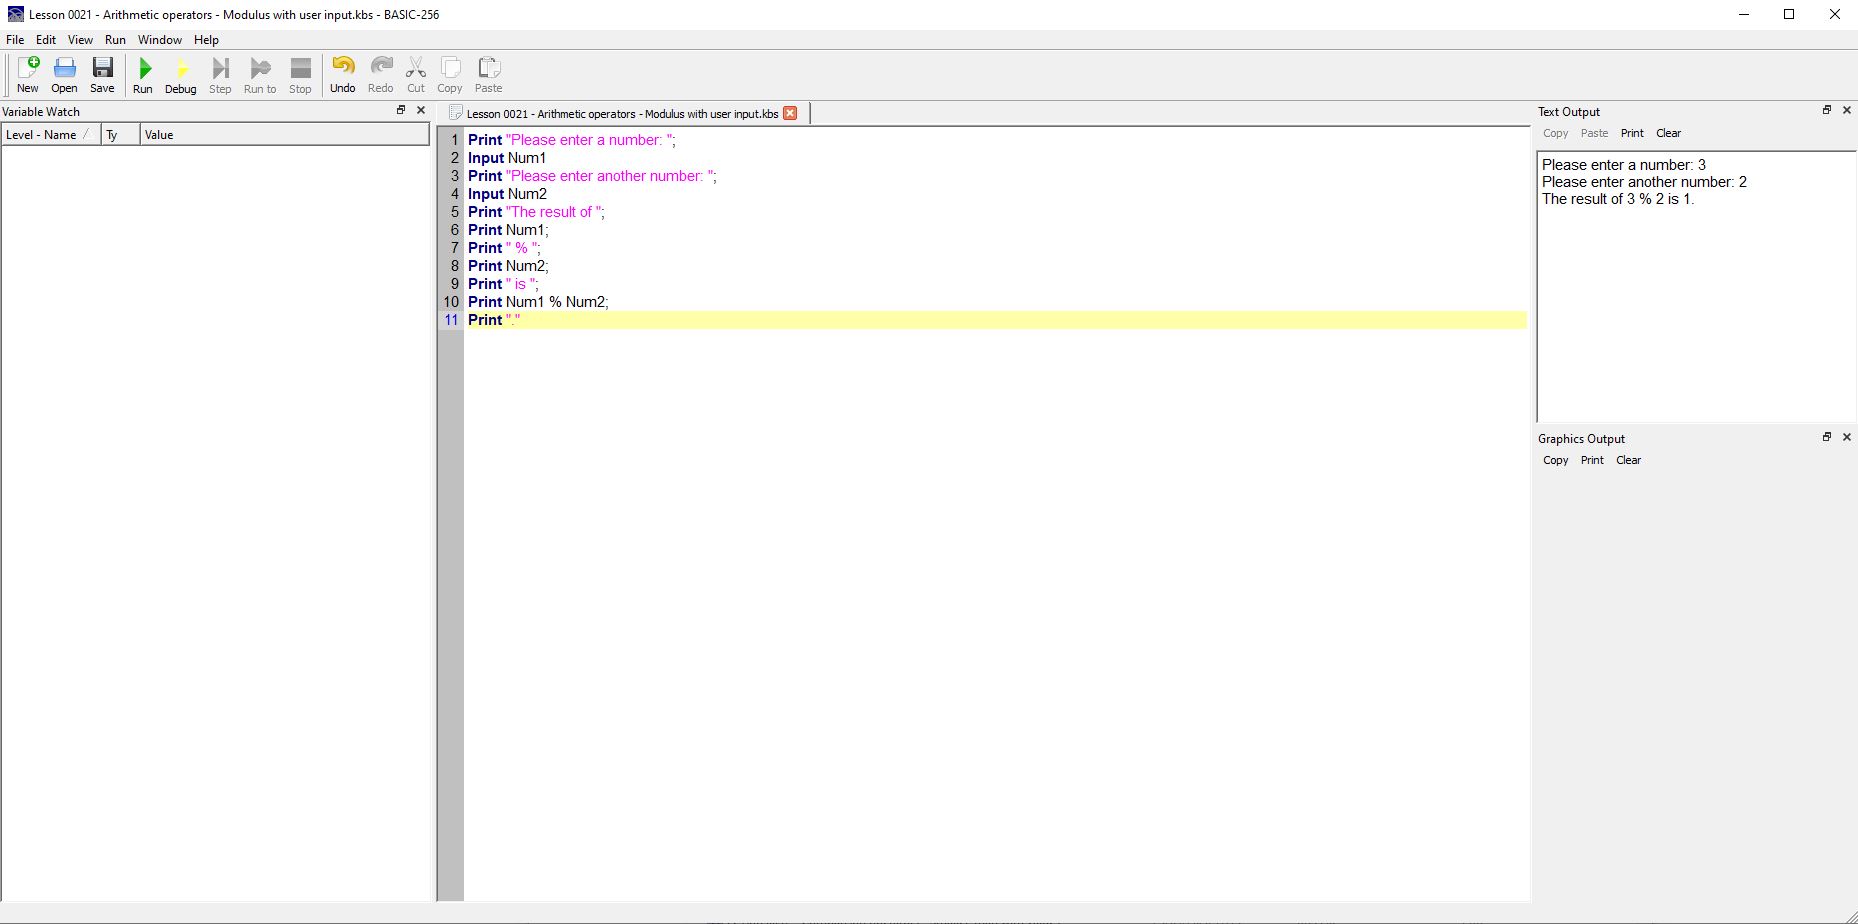Clear the Text Output contents
The image size is (1858, 924).
1668,133
